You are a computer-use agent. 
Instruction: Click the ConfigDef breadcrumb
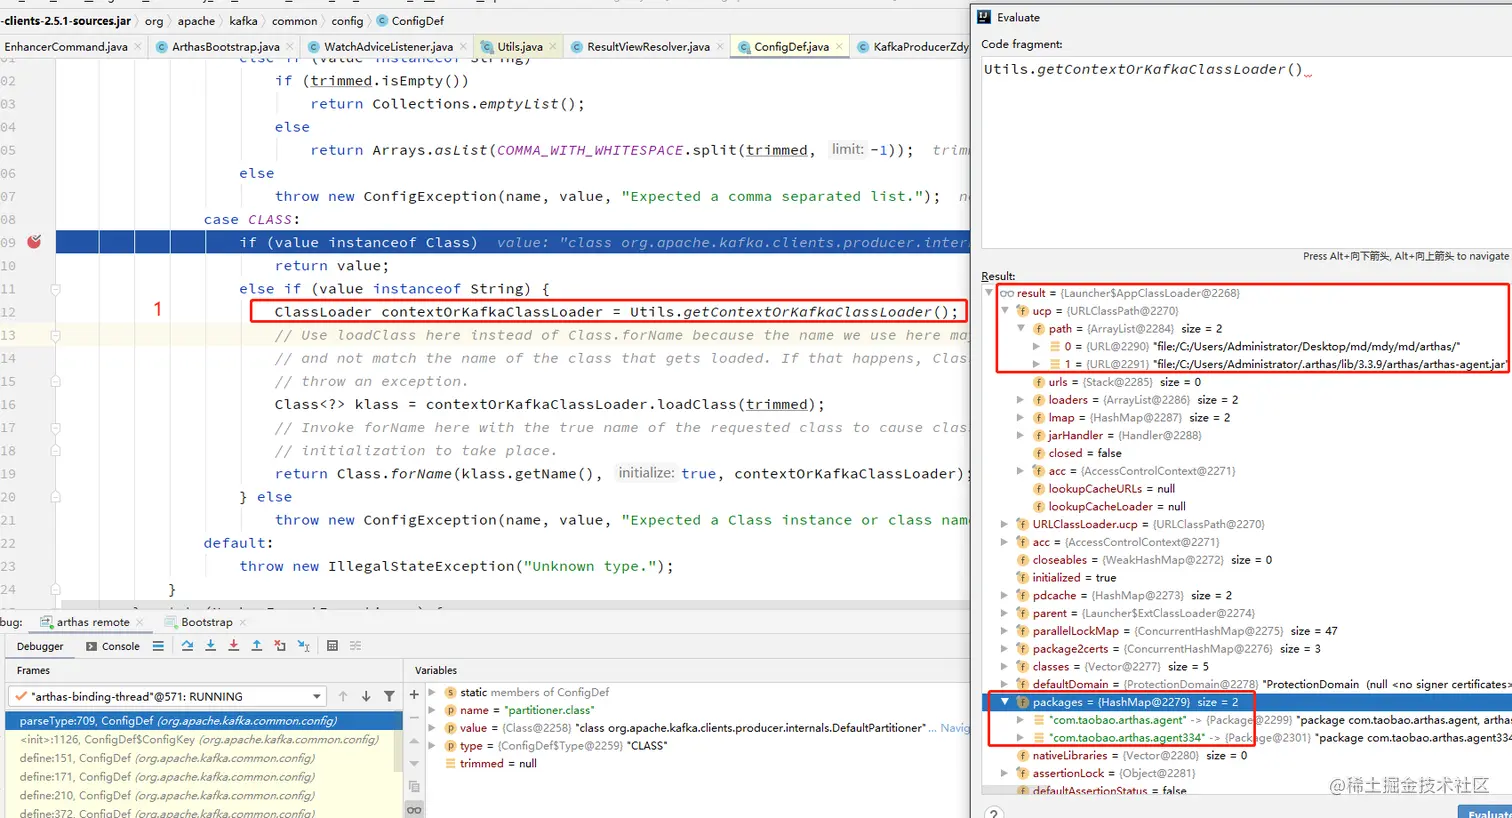(x=411, y=21)
